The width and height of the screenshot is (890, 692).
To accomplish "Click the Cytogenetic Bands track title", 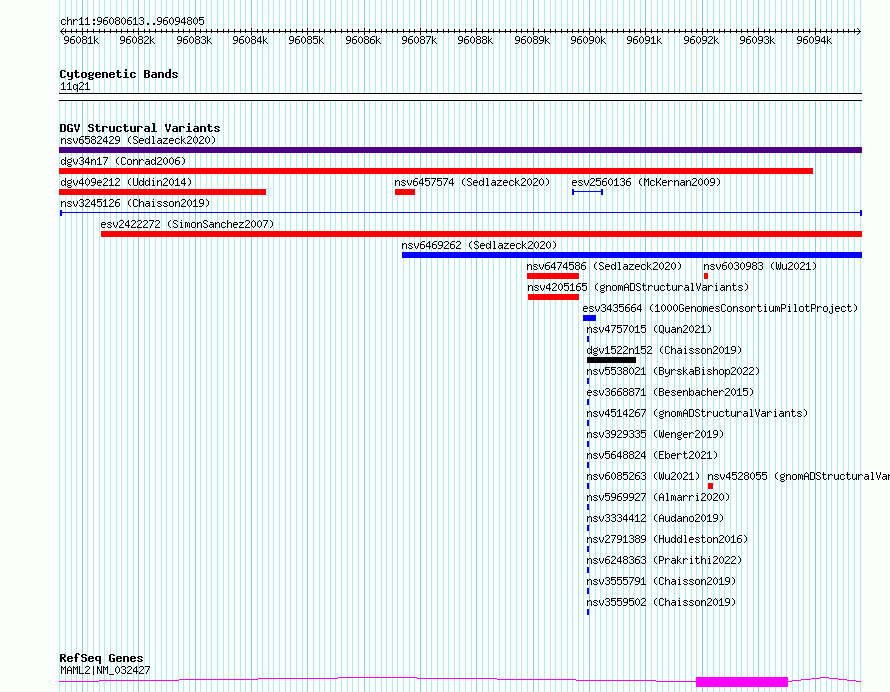I will point(119,74).
